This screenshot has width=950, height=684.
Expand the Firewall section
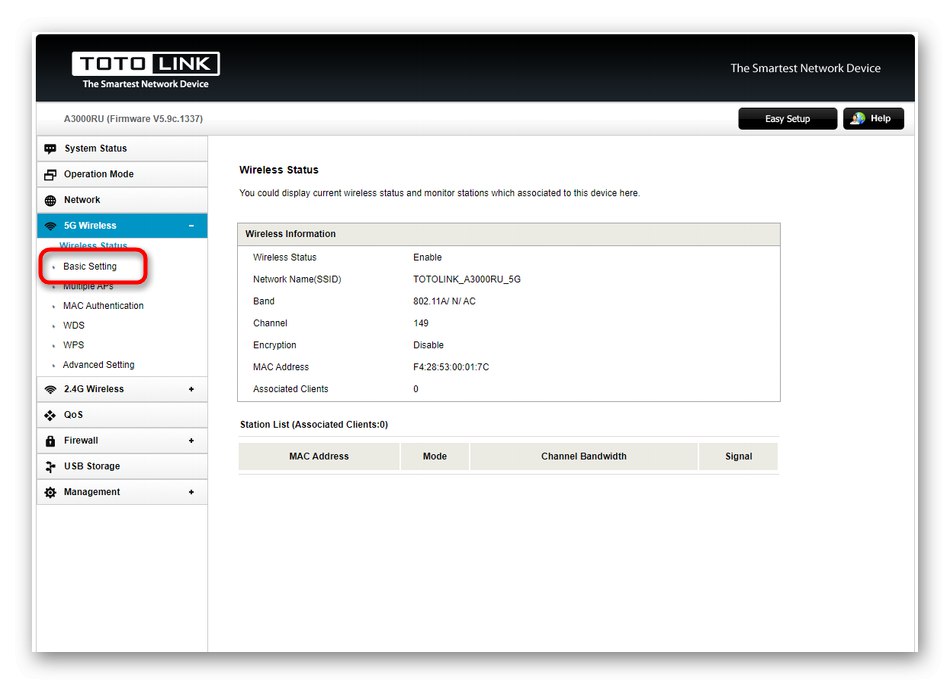191,441
